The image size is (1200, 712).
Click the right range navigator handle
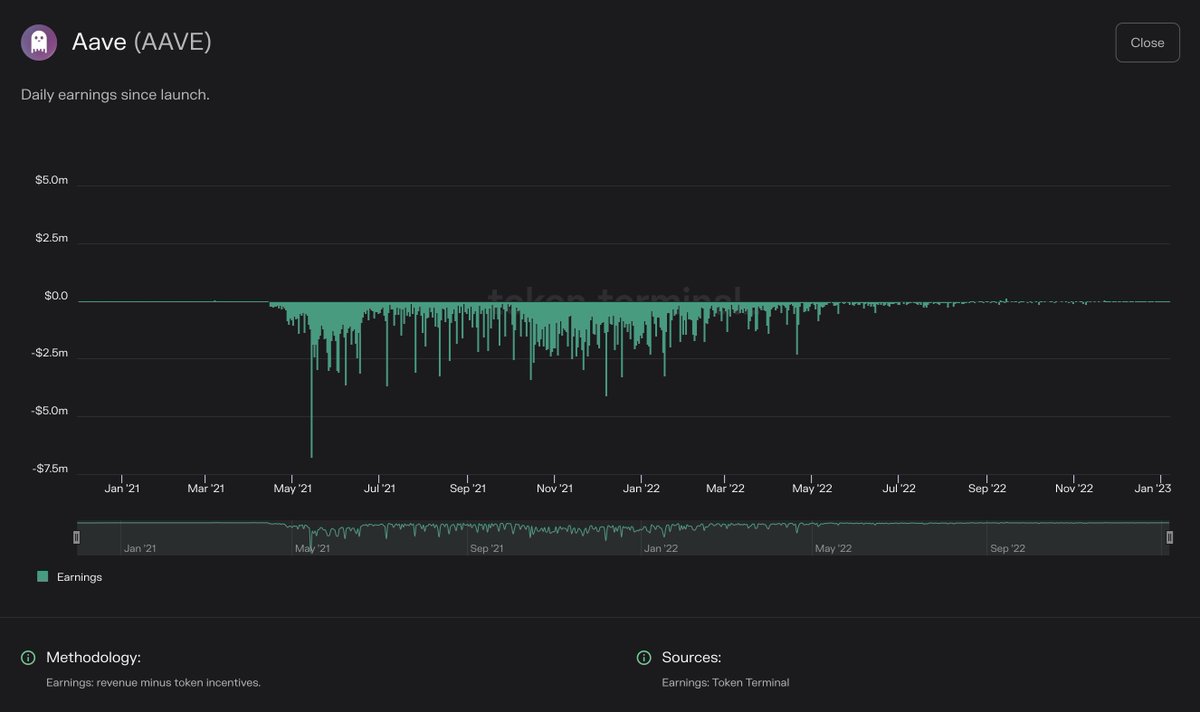coord(1169,537)
